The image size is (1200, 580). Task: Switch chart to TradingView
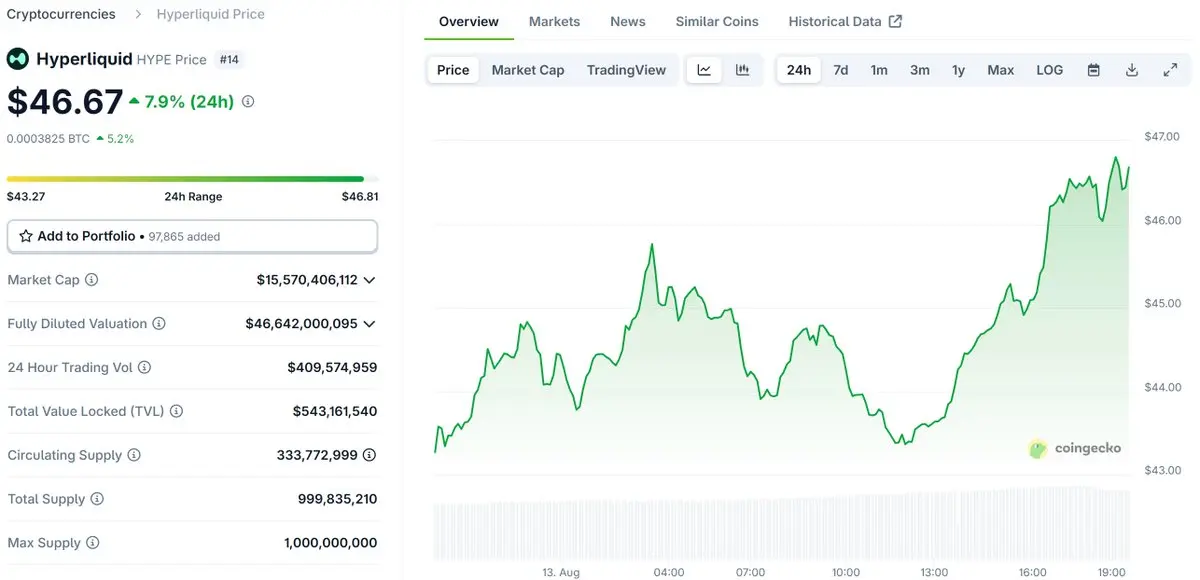click(626, 70)
